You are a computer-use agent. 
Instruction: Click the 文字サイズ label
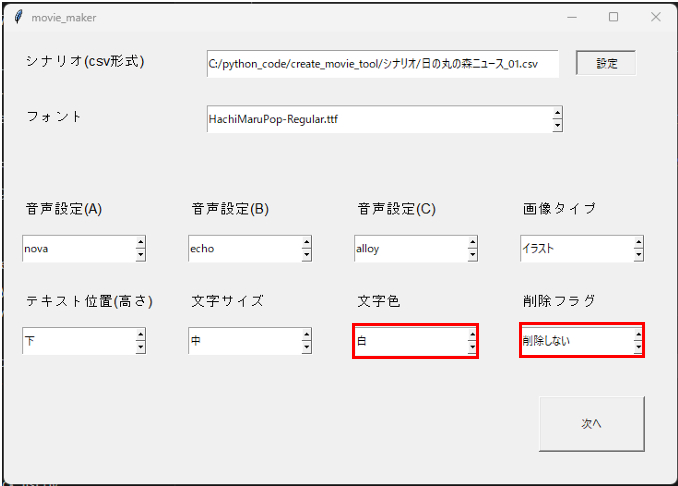point(227,301)
